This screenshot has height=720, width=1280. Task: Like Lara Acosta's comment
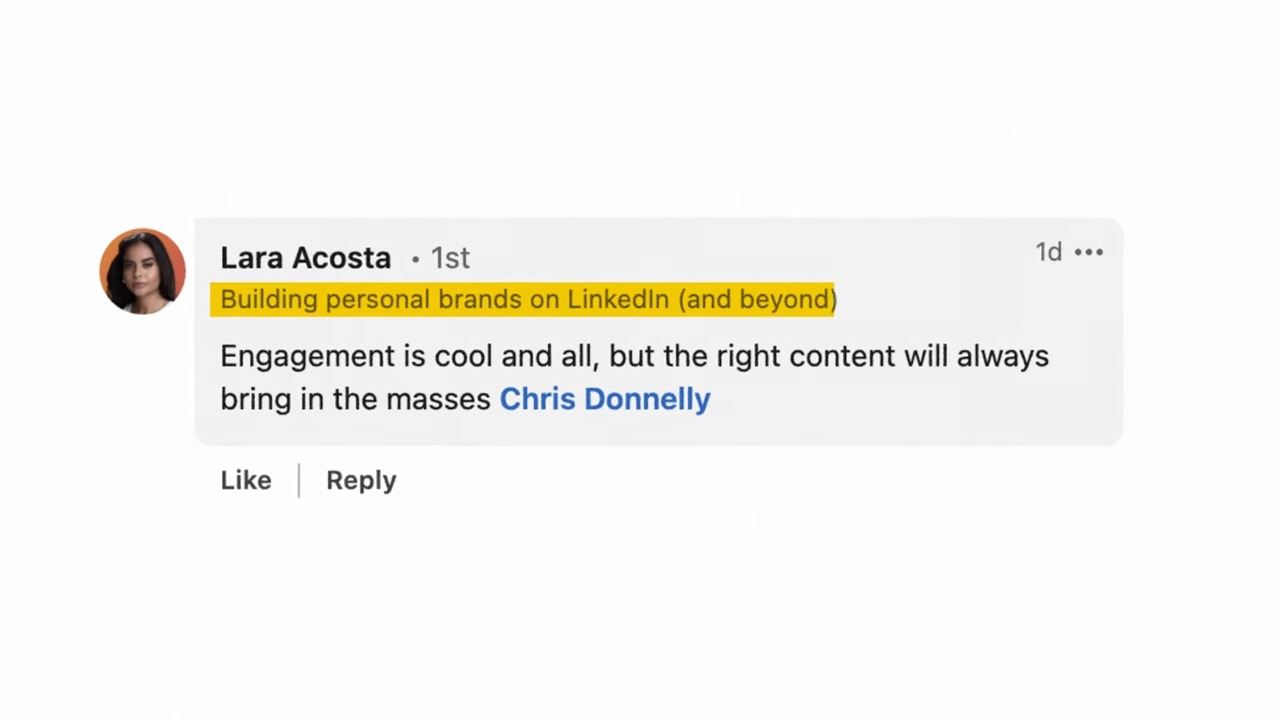[x=246, y=480]
